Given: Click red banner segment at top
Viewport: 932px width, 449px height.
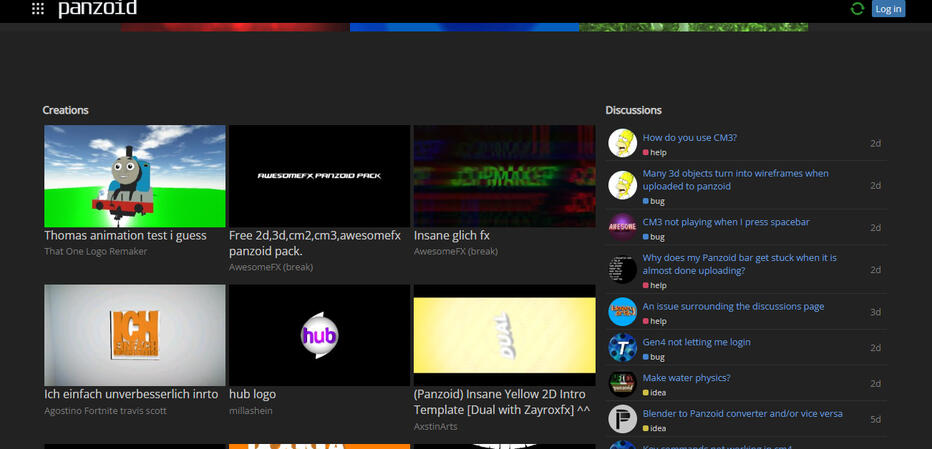Looking at the screenshot, I should [235, 27].
